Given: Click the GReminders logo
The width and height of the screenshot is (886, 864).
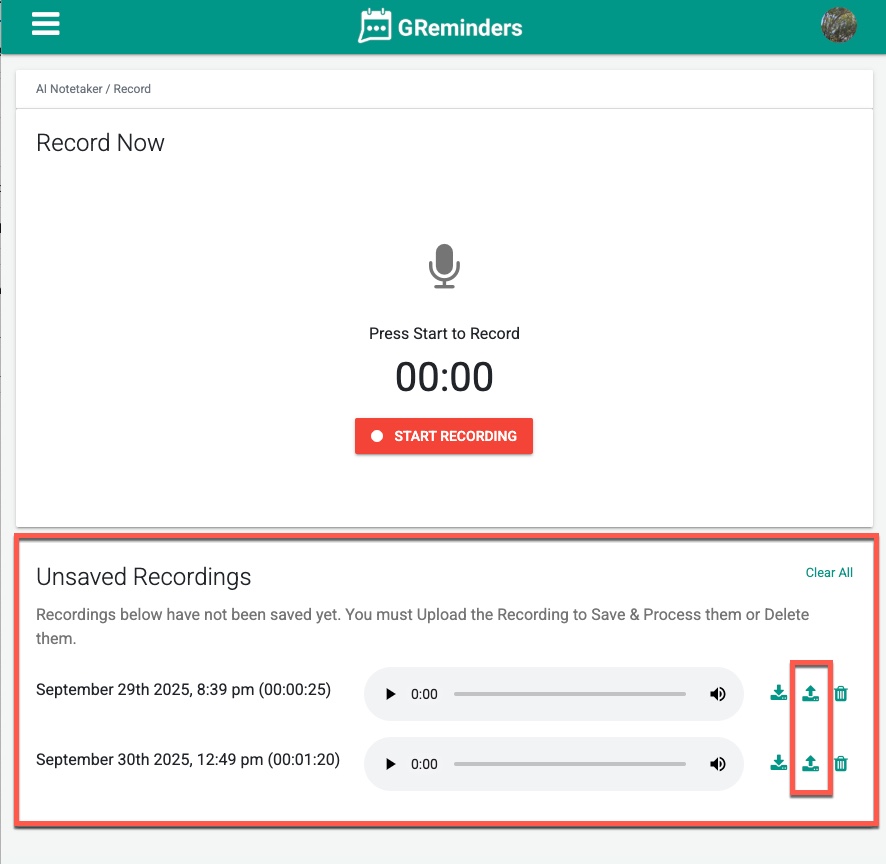Looking at the screenshot, I should pyautogui.click(x=441, y=27).
